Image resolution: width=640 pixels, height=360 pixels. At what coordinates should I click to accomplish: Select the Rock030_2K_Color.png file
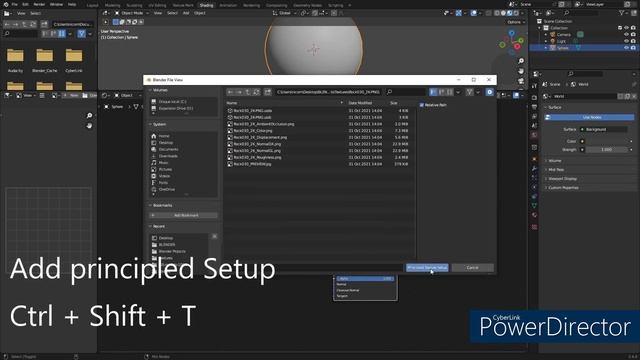pyautogui.click(x=253, y=131)
